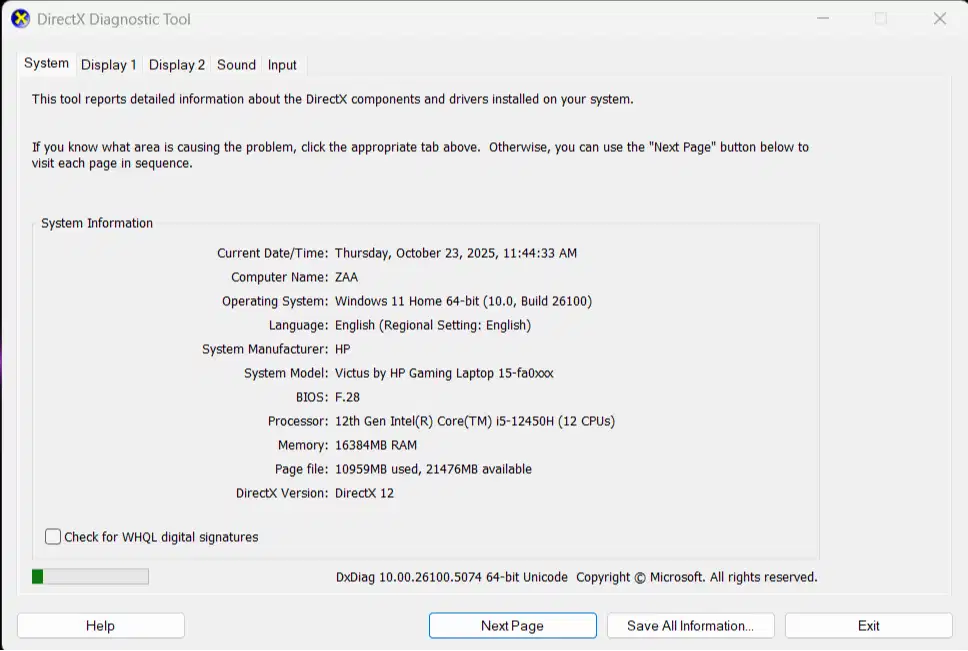Select the System tab
The width and height of the screenshot is (968, 651).
pos(47,64)
